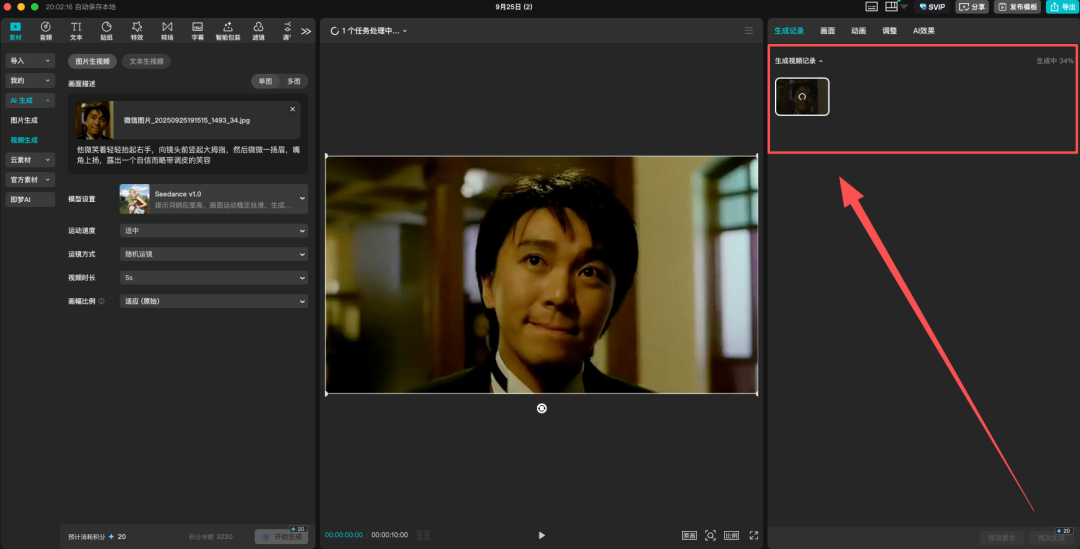Image resolution: width=1080 pixels, height=549 pixels.
Task: Click the generating video thumbnail
Action: click(802, 97)
